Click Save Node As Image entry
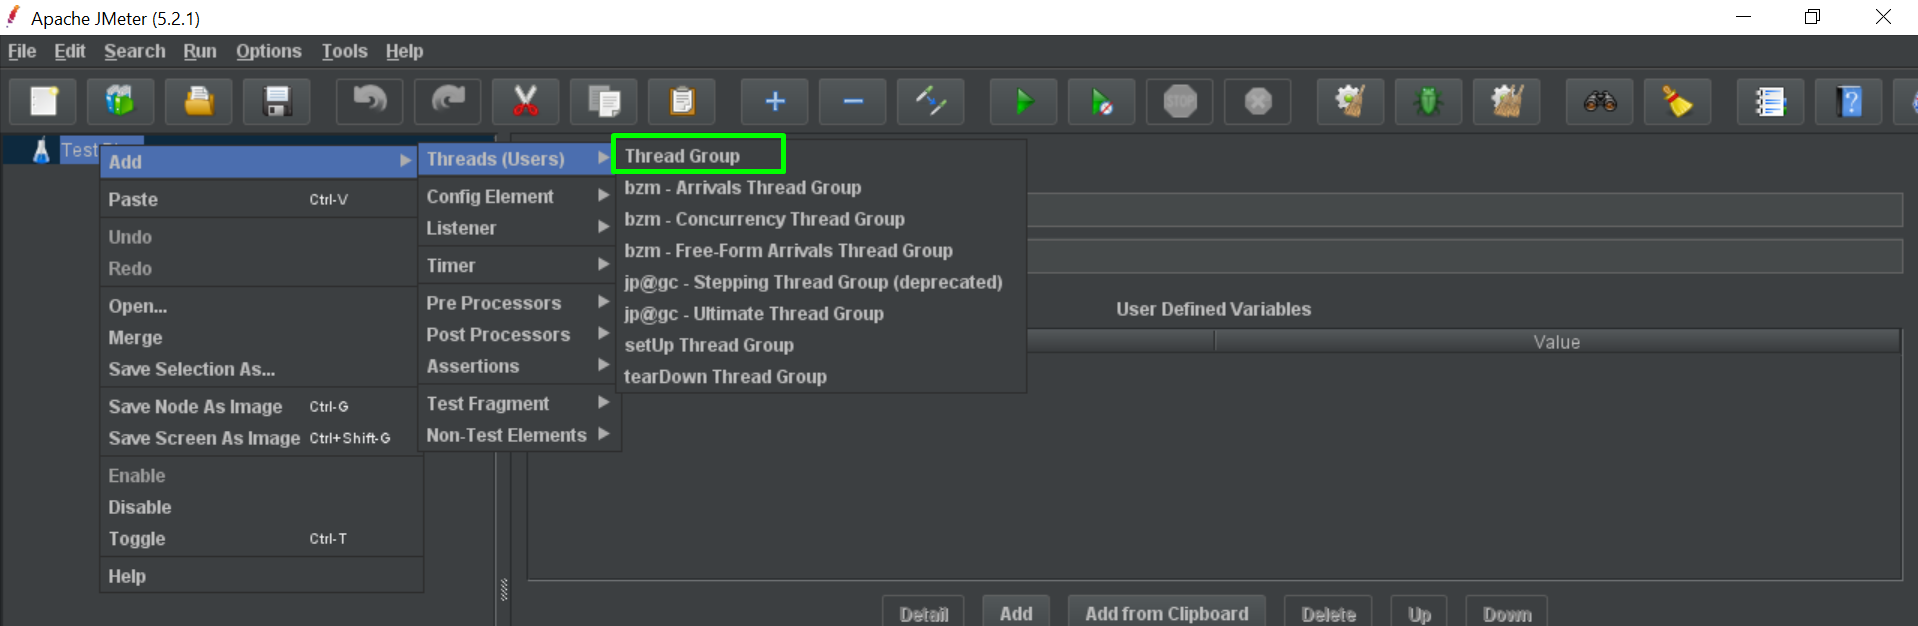The height and width of the screenshot is (626, 1918). (x=259, y=406)
